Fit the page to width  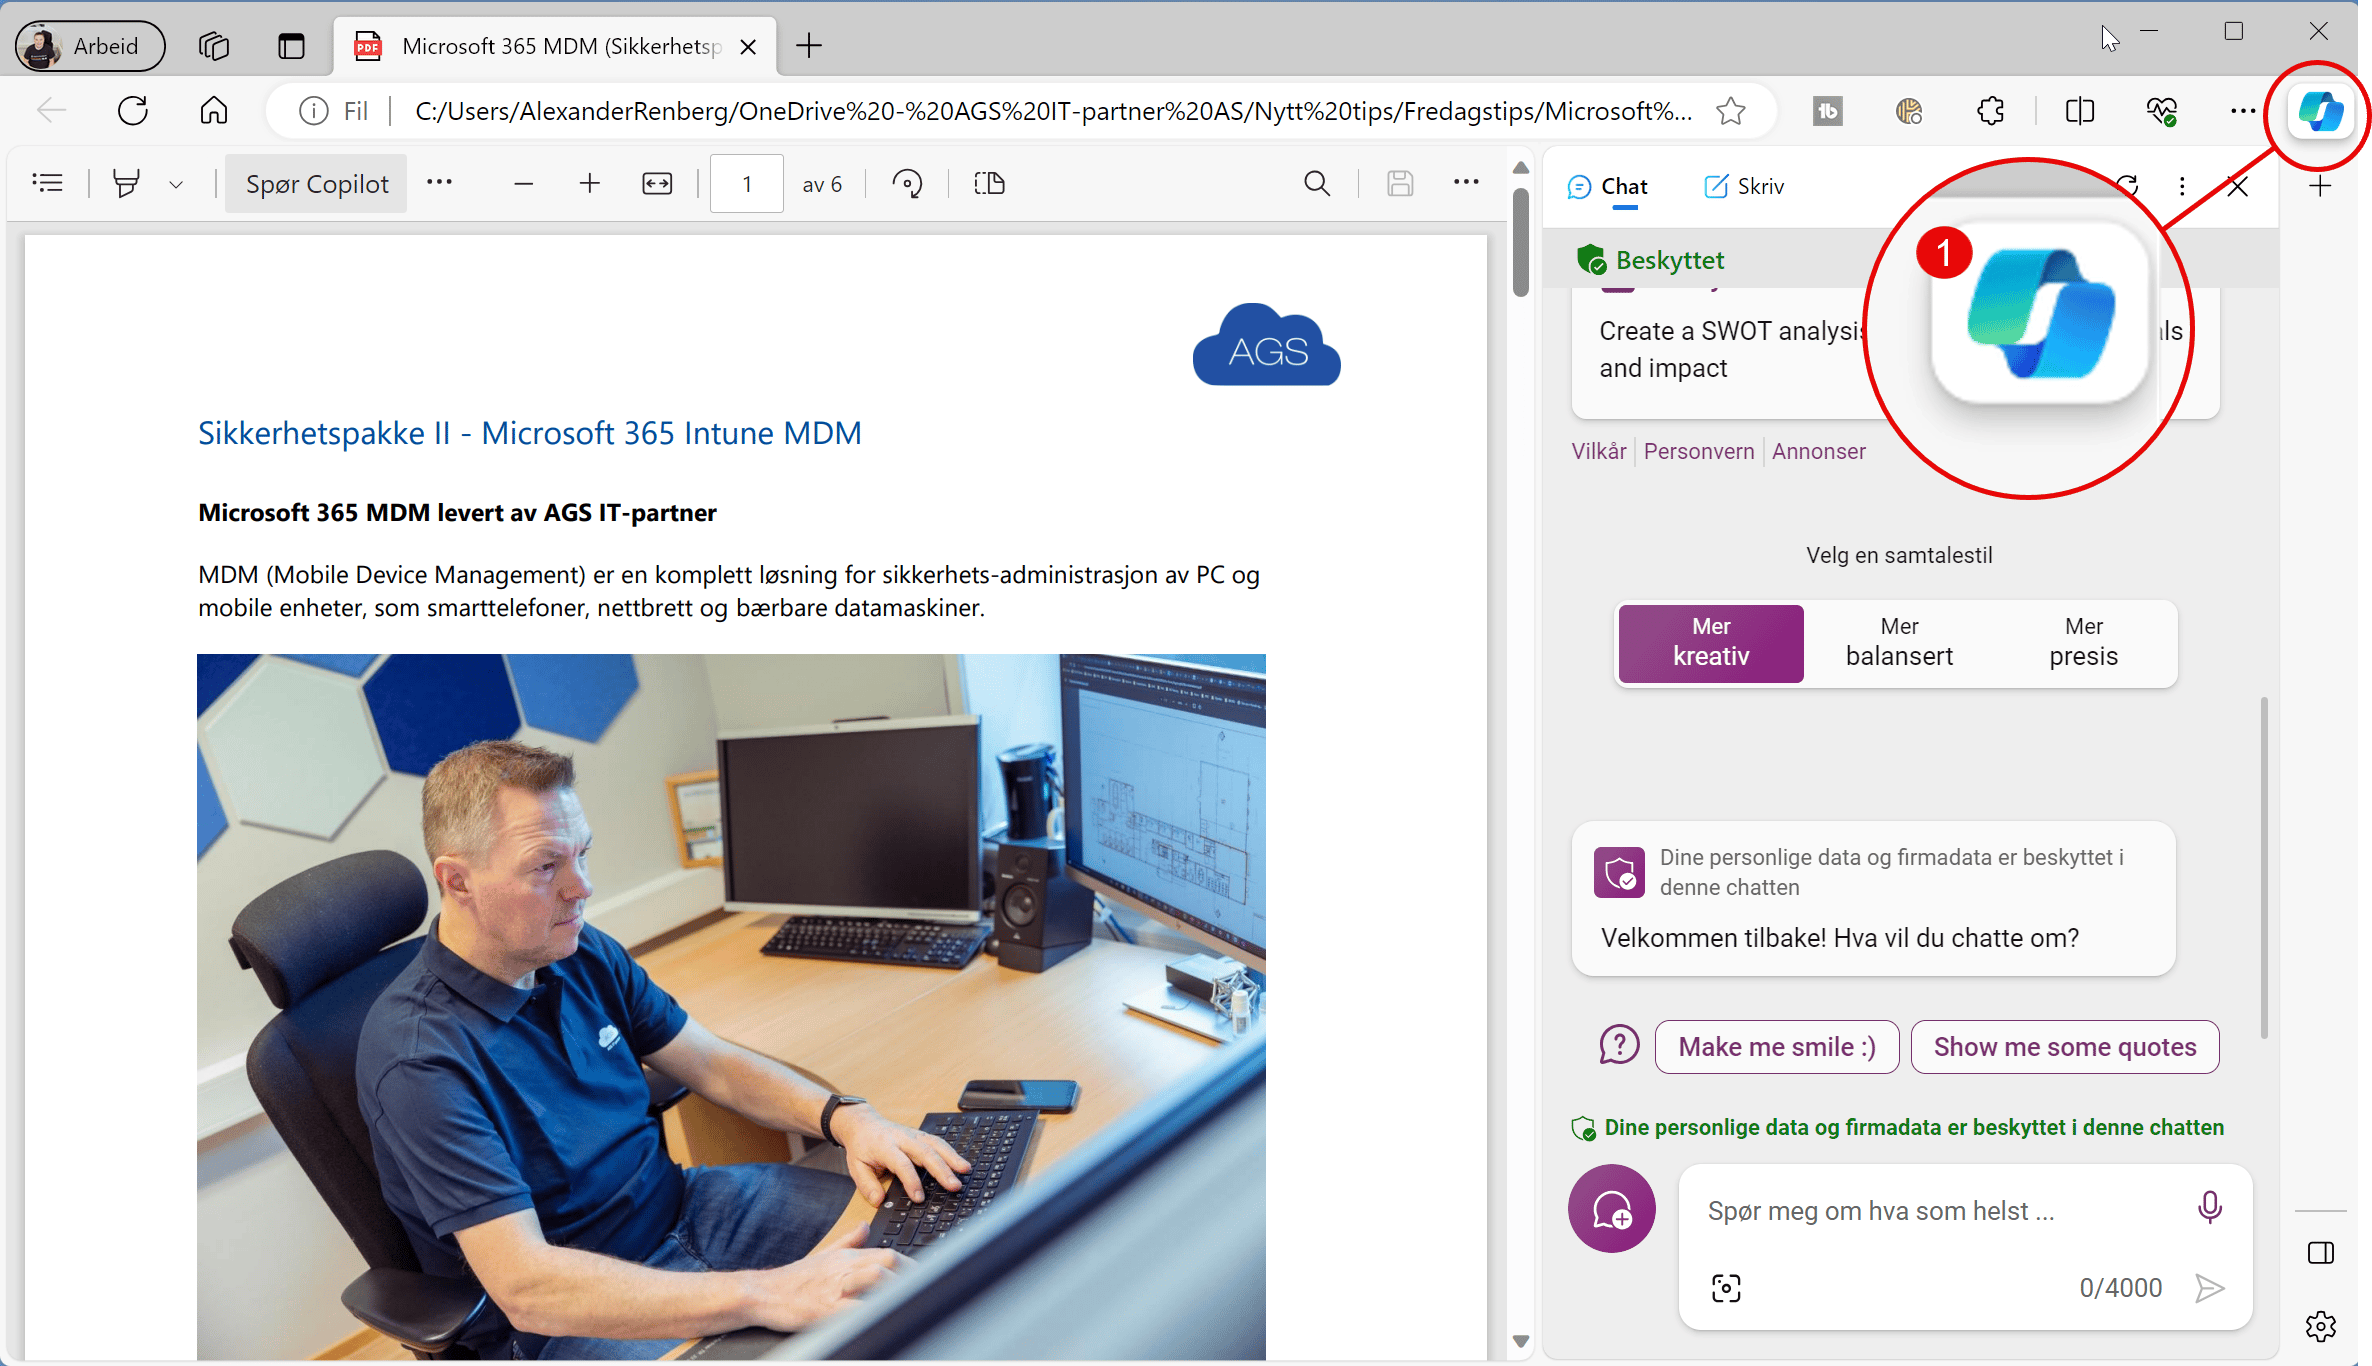(657, 183)
